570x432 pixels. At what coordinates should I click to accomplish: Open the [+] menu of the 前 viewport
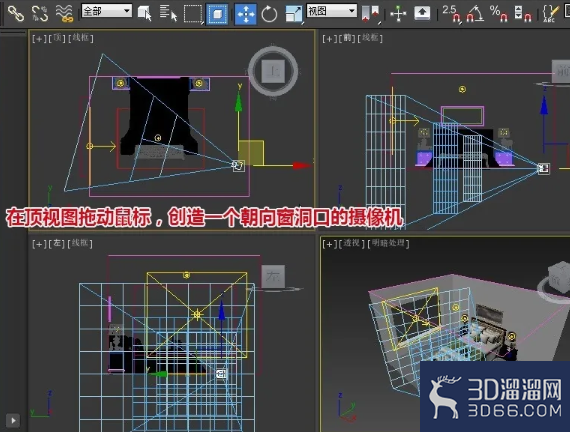pos(329,39)
